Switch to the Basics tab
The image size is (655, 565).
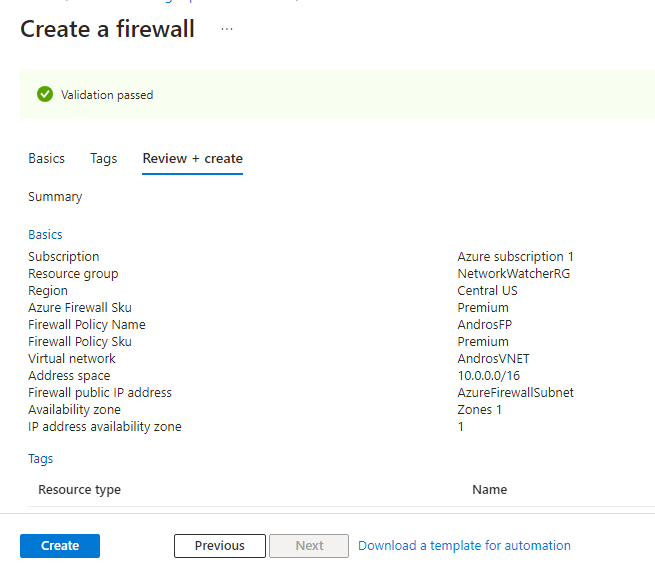46,158
